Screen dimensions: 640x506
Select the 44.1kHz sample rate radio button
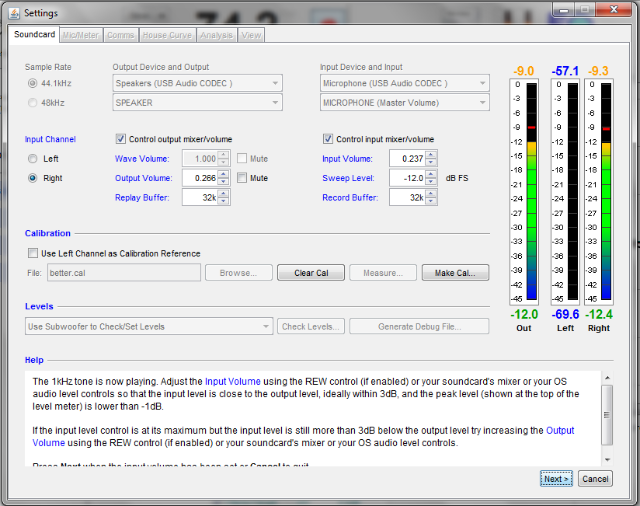[x=33, y=83]
